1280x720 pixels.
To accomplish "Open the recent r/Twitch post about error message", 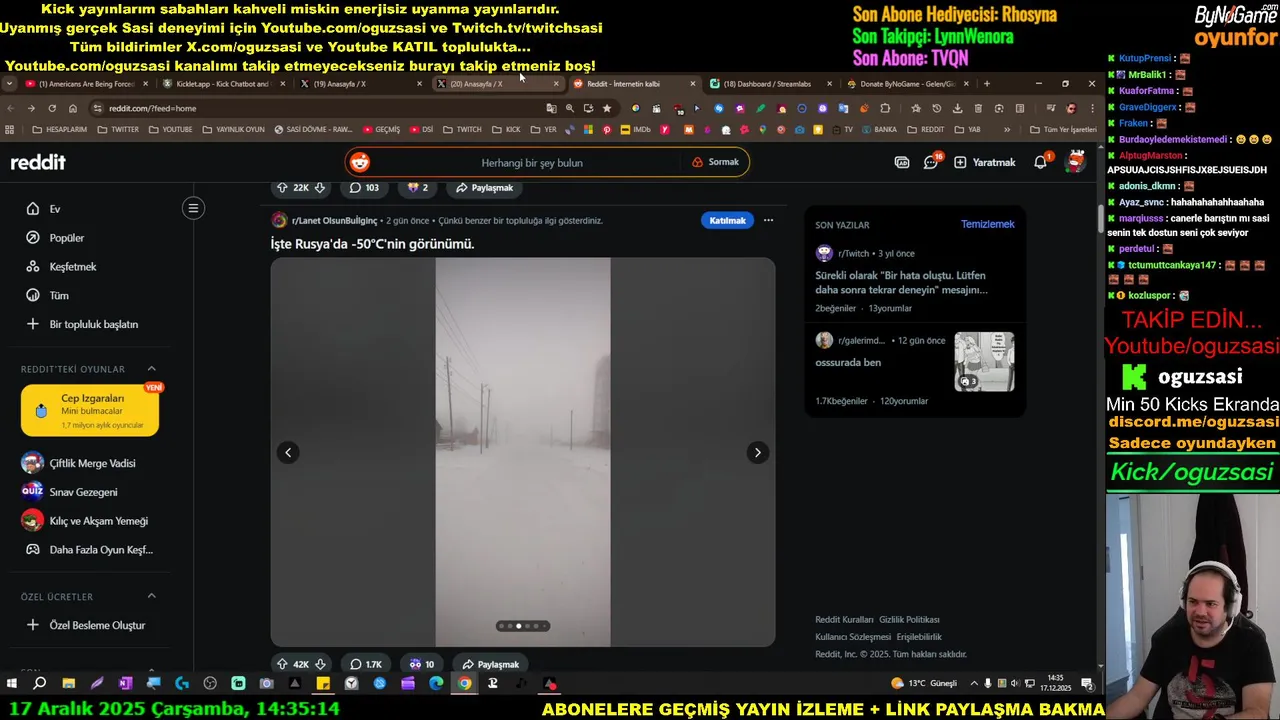I will tap(901, 283).
